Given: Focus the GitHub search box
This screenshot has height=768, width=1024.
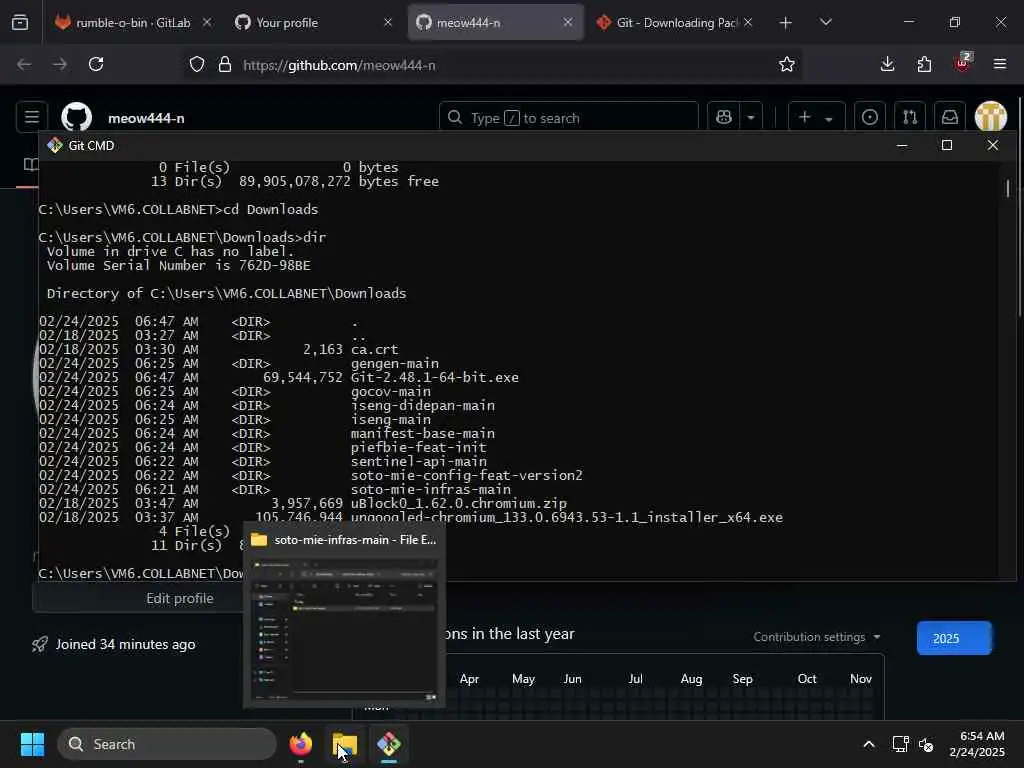Looking at the screenshot, I should 569,118.
